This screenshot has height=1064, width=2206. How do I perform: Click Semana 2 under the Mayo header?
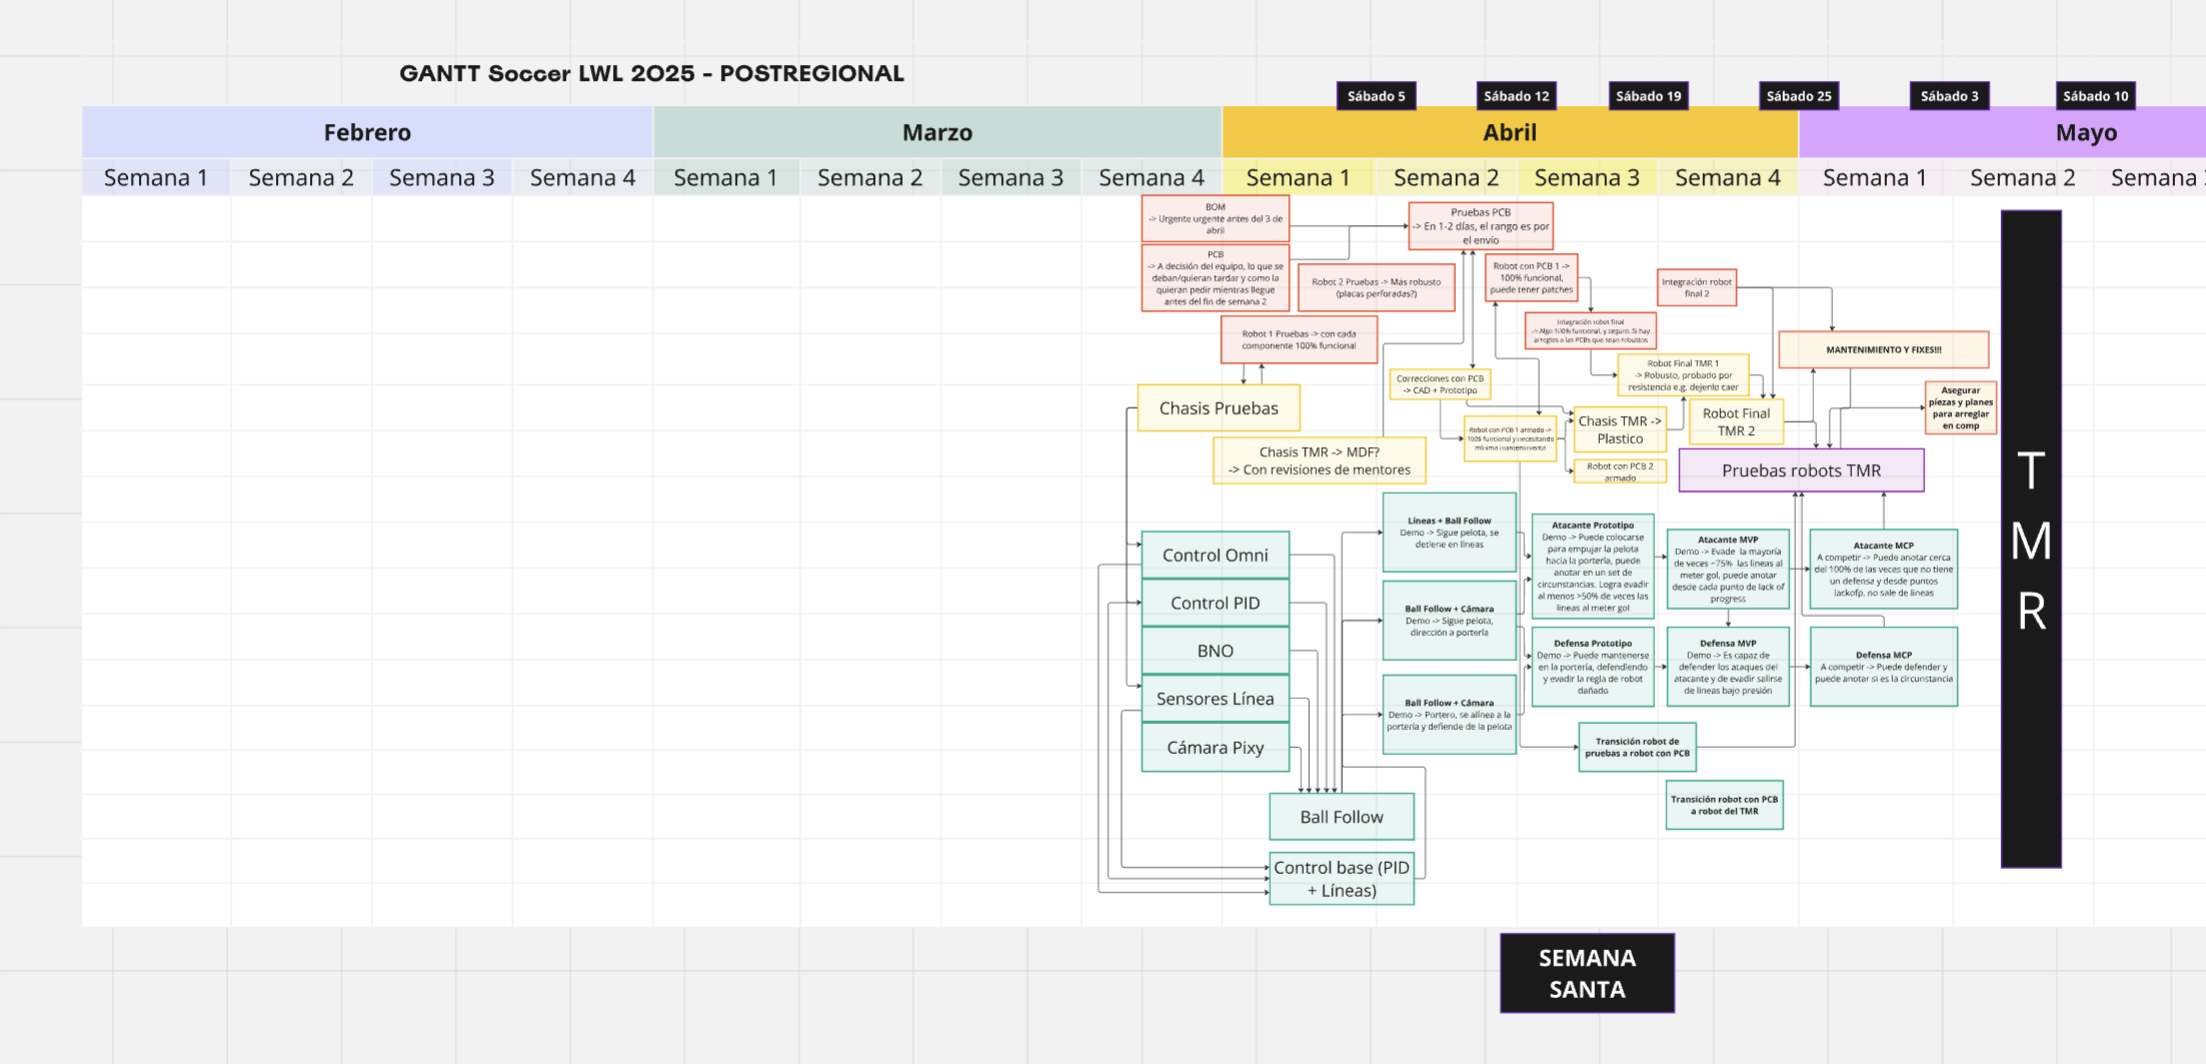(x=2022, y=177)
